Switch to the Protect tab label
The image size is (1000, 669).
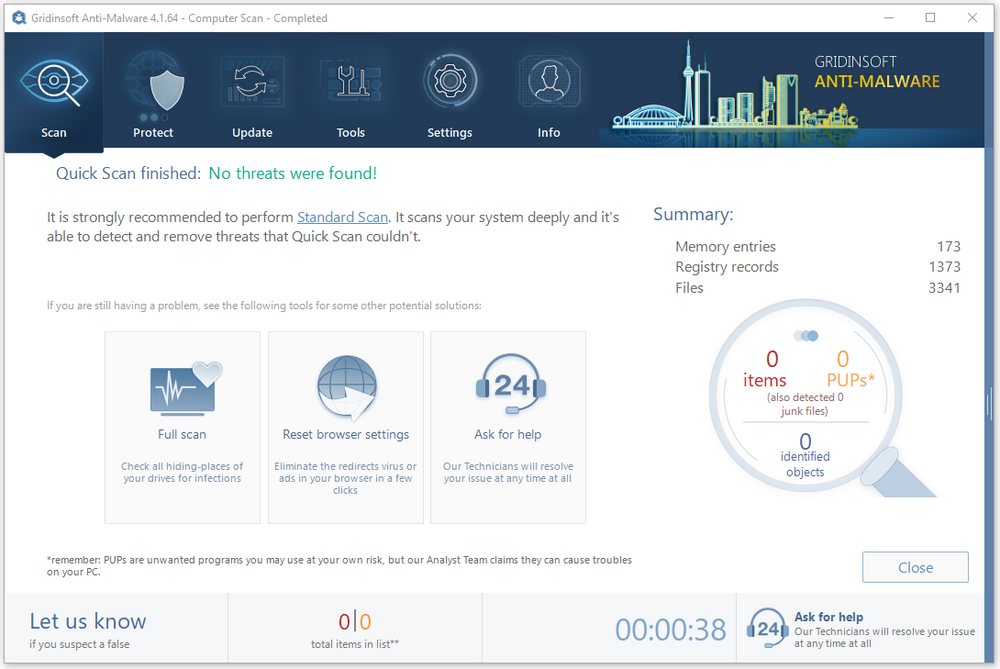coord(153,133)
